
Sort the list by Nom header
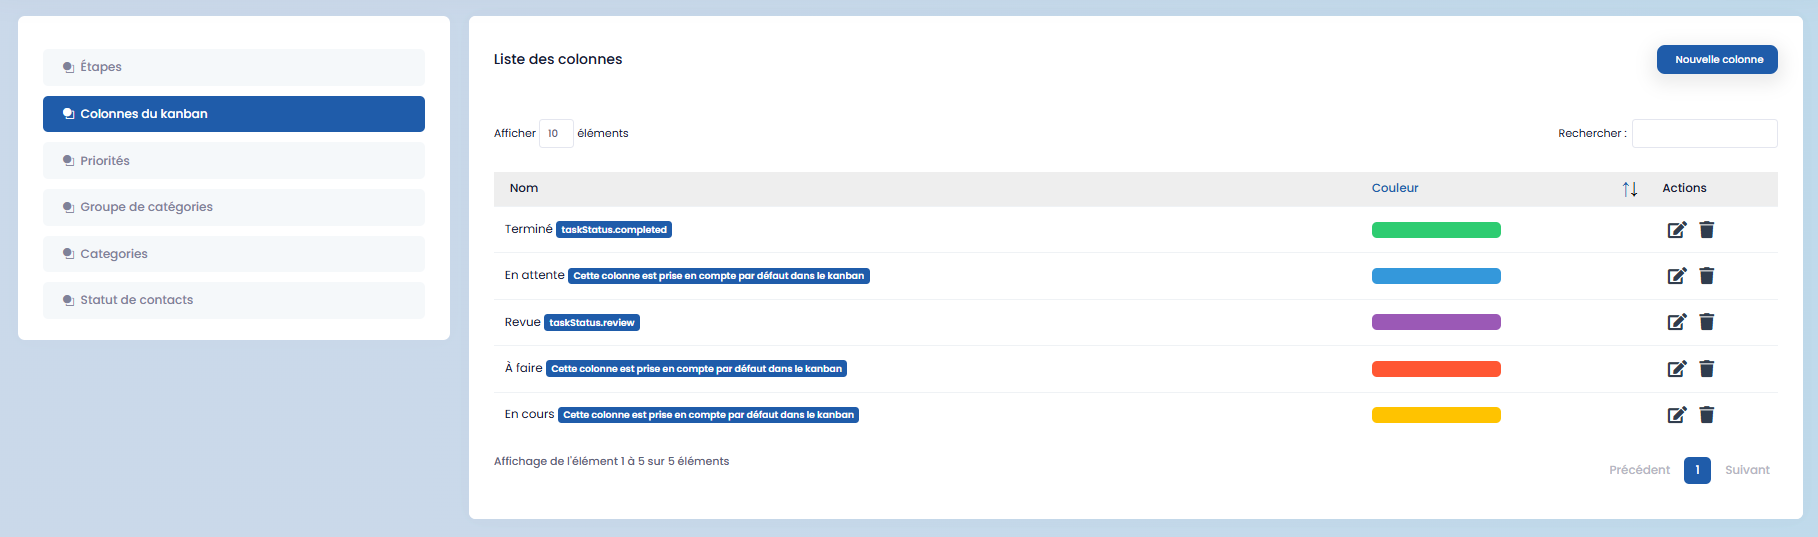pos(524,188)
